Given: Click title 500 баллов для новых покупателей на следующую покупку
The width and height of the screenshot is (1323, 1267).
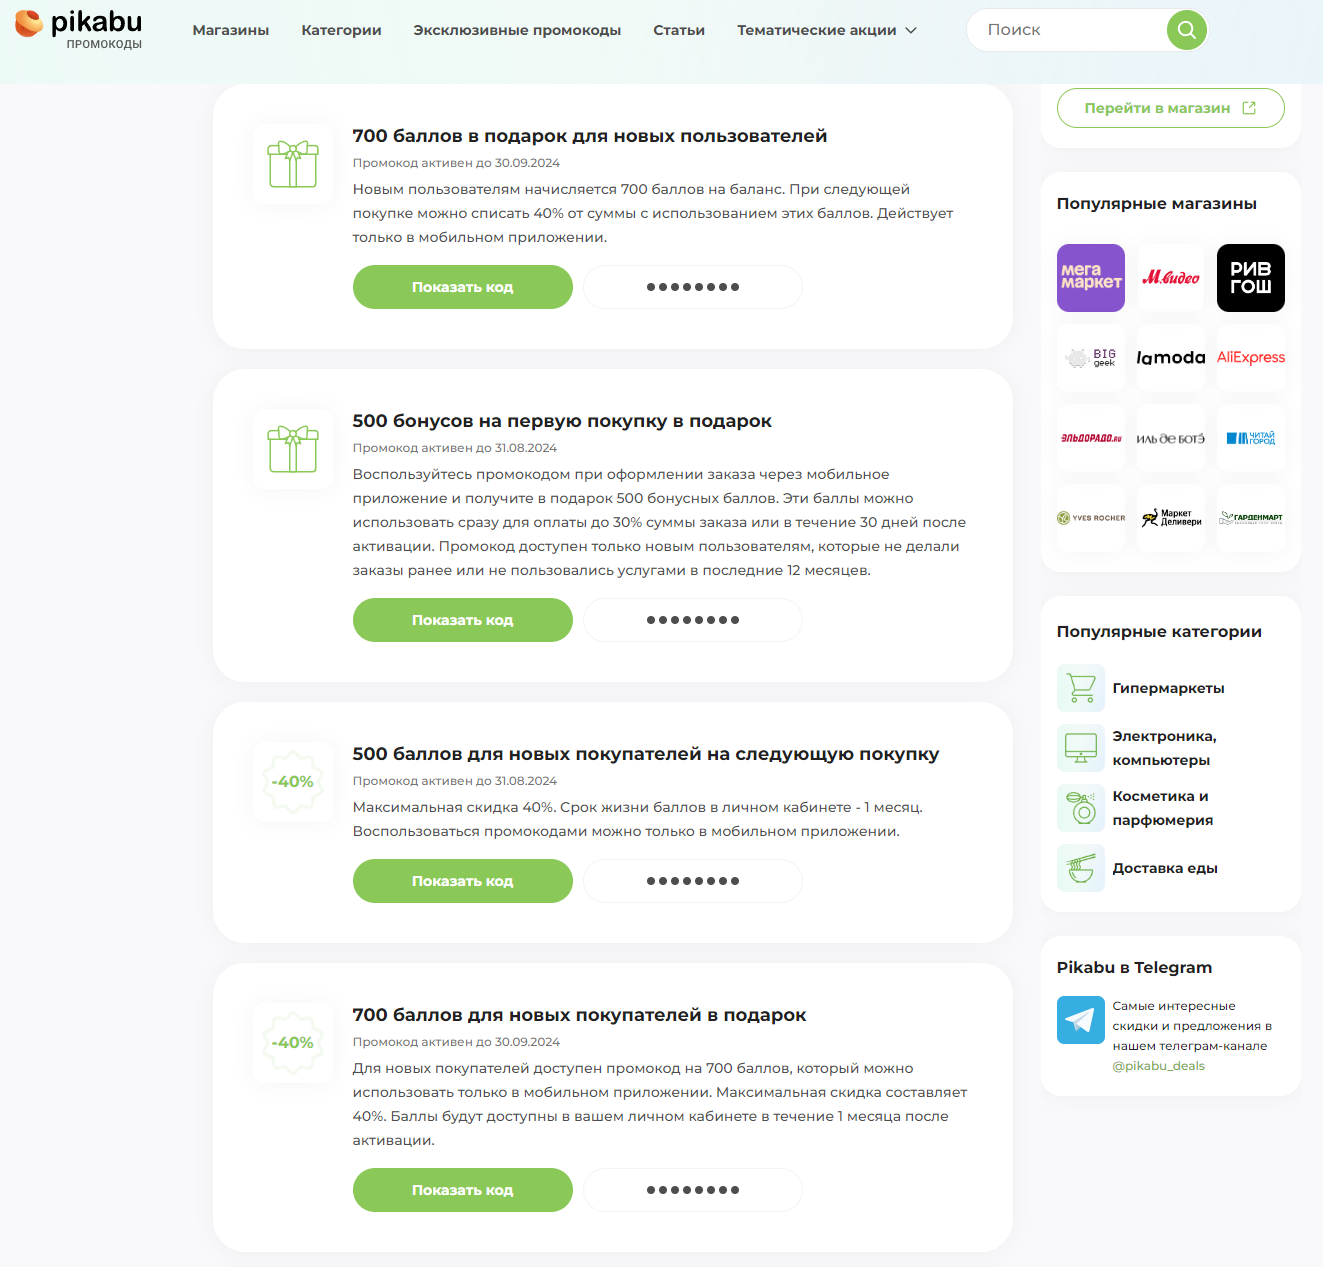Looking at the screenshot, I should (x=646, y=754).
